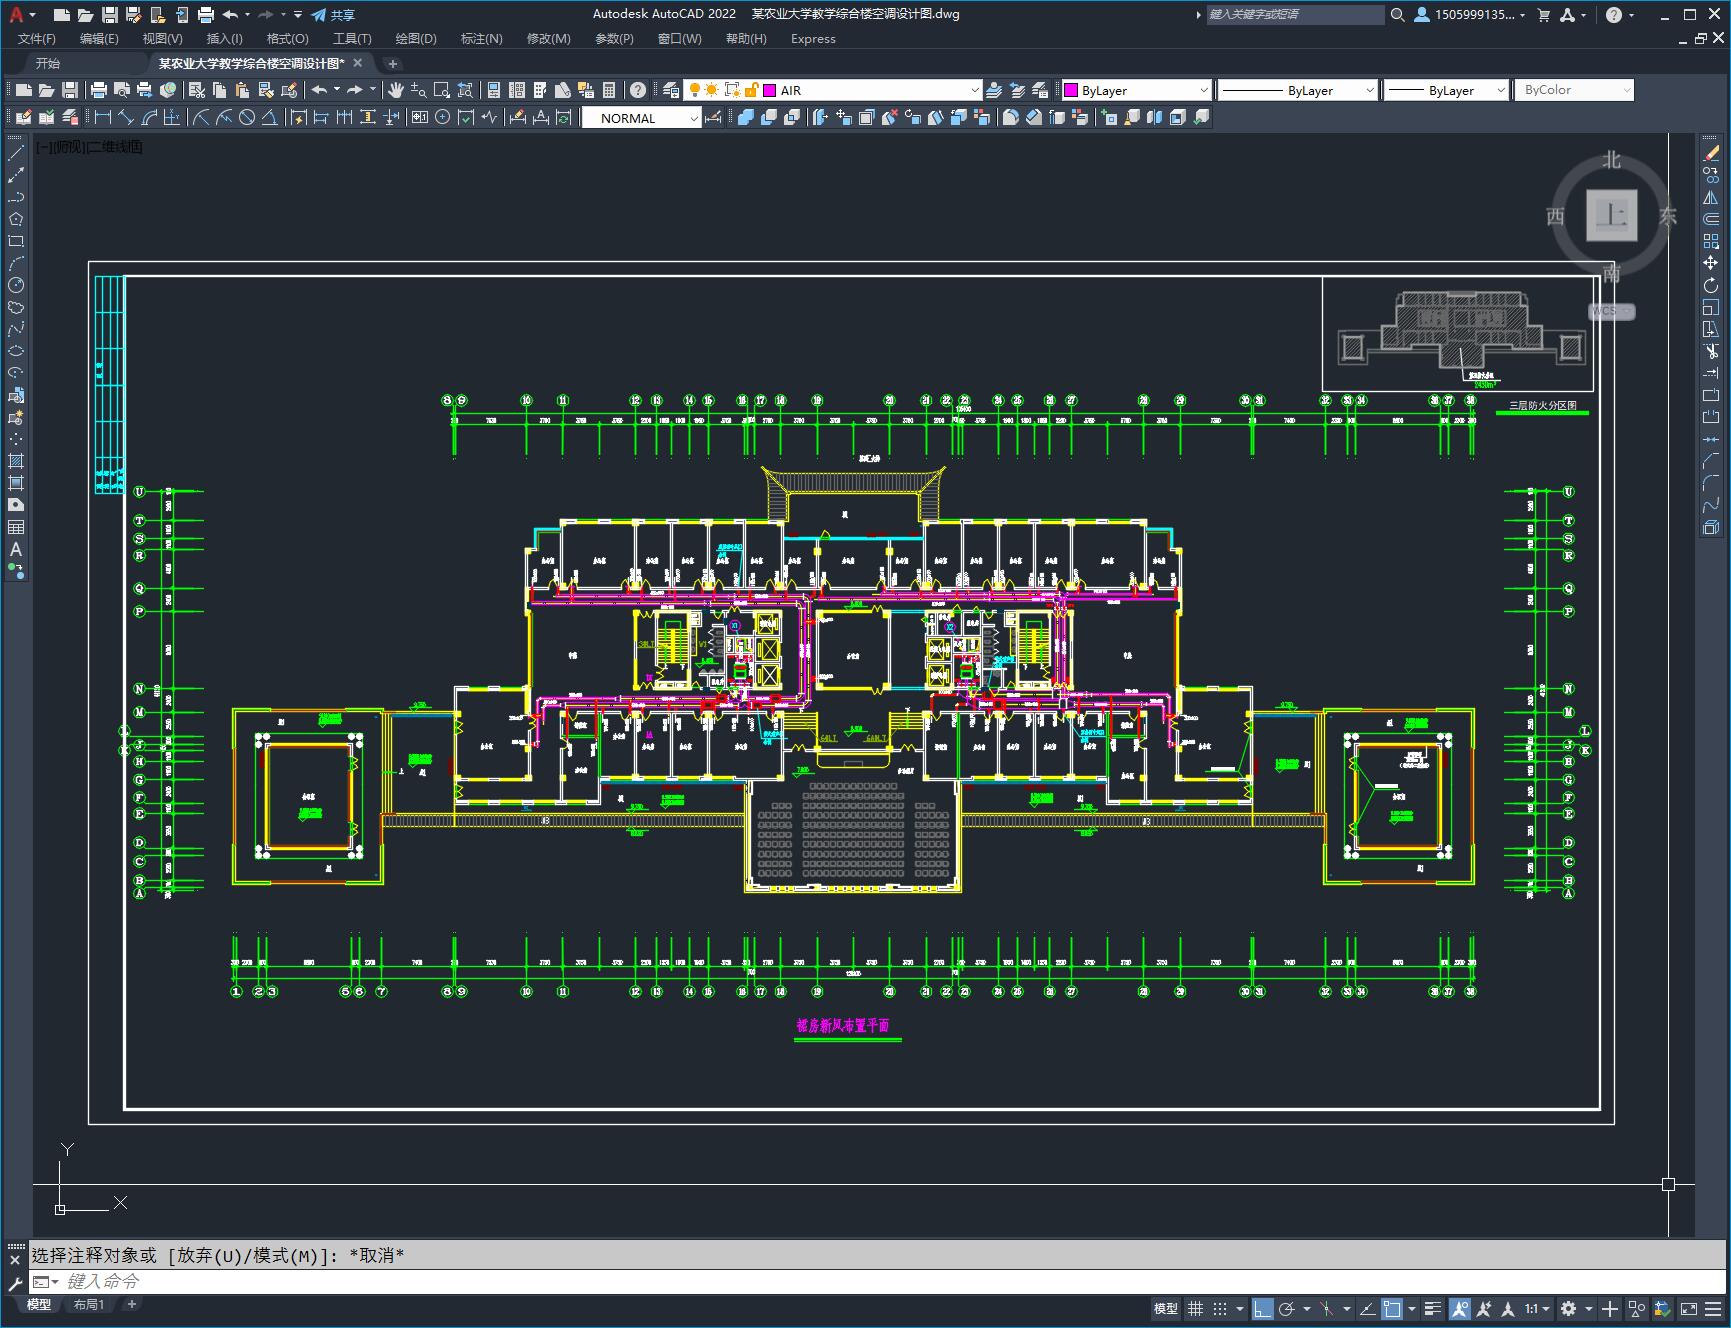This screenshot has width=1731, height=1328.
Task: Expand the AutoCAD application menu A button
Action: [20, 15]
